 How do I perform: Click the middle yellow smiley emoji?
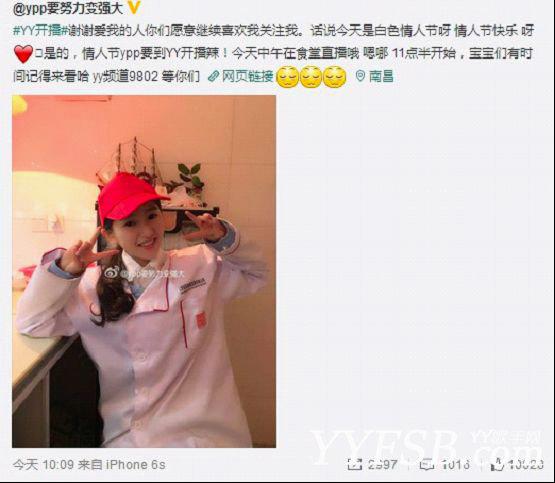click(311, 77)
